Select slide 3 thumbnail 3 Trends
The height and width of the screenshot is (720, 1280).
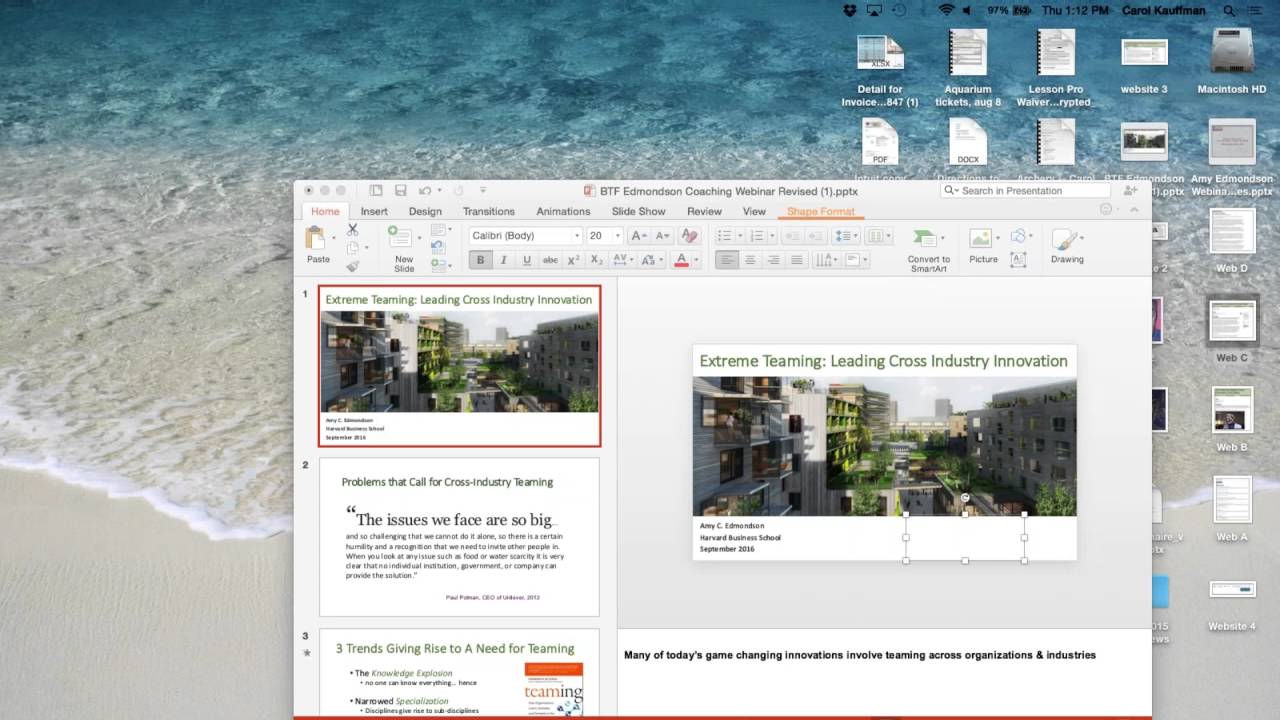point(459,672)
